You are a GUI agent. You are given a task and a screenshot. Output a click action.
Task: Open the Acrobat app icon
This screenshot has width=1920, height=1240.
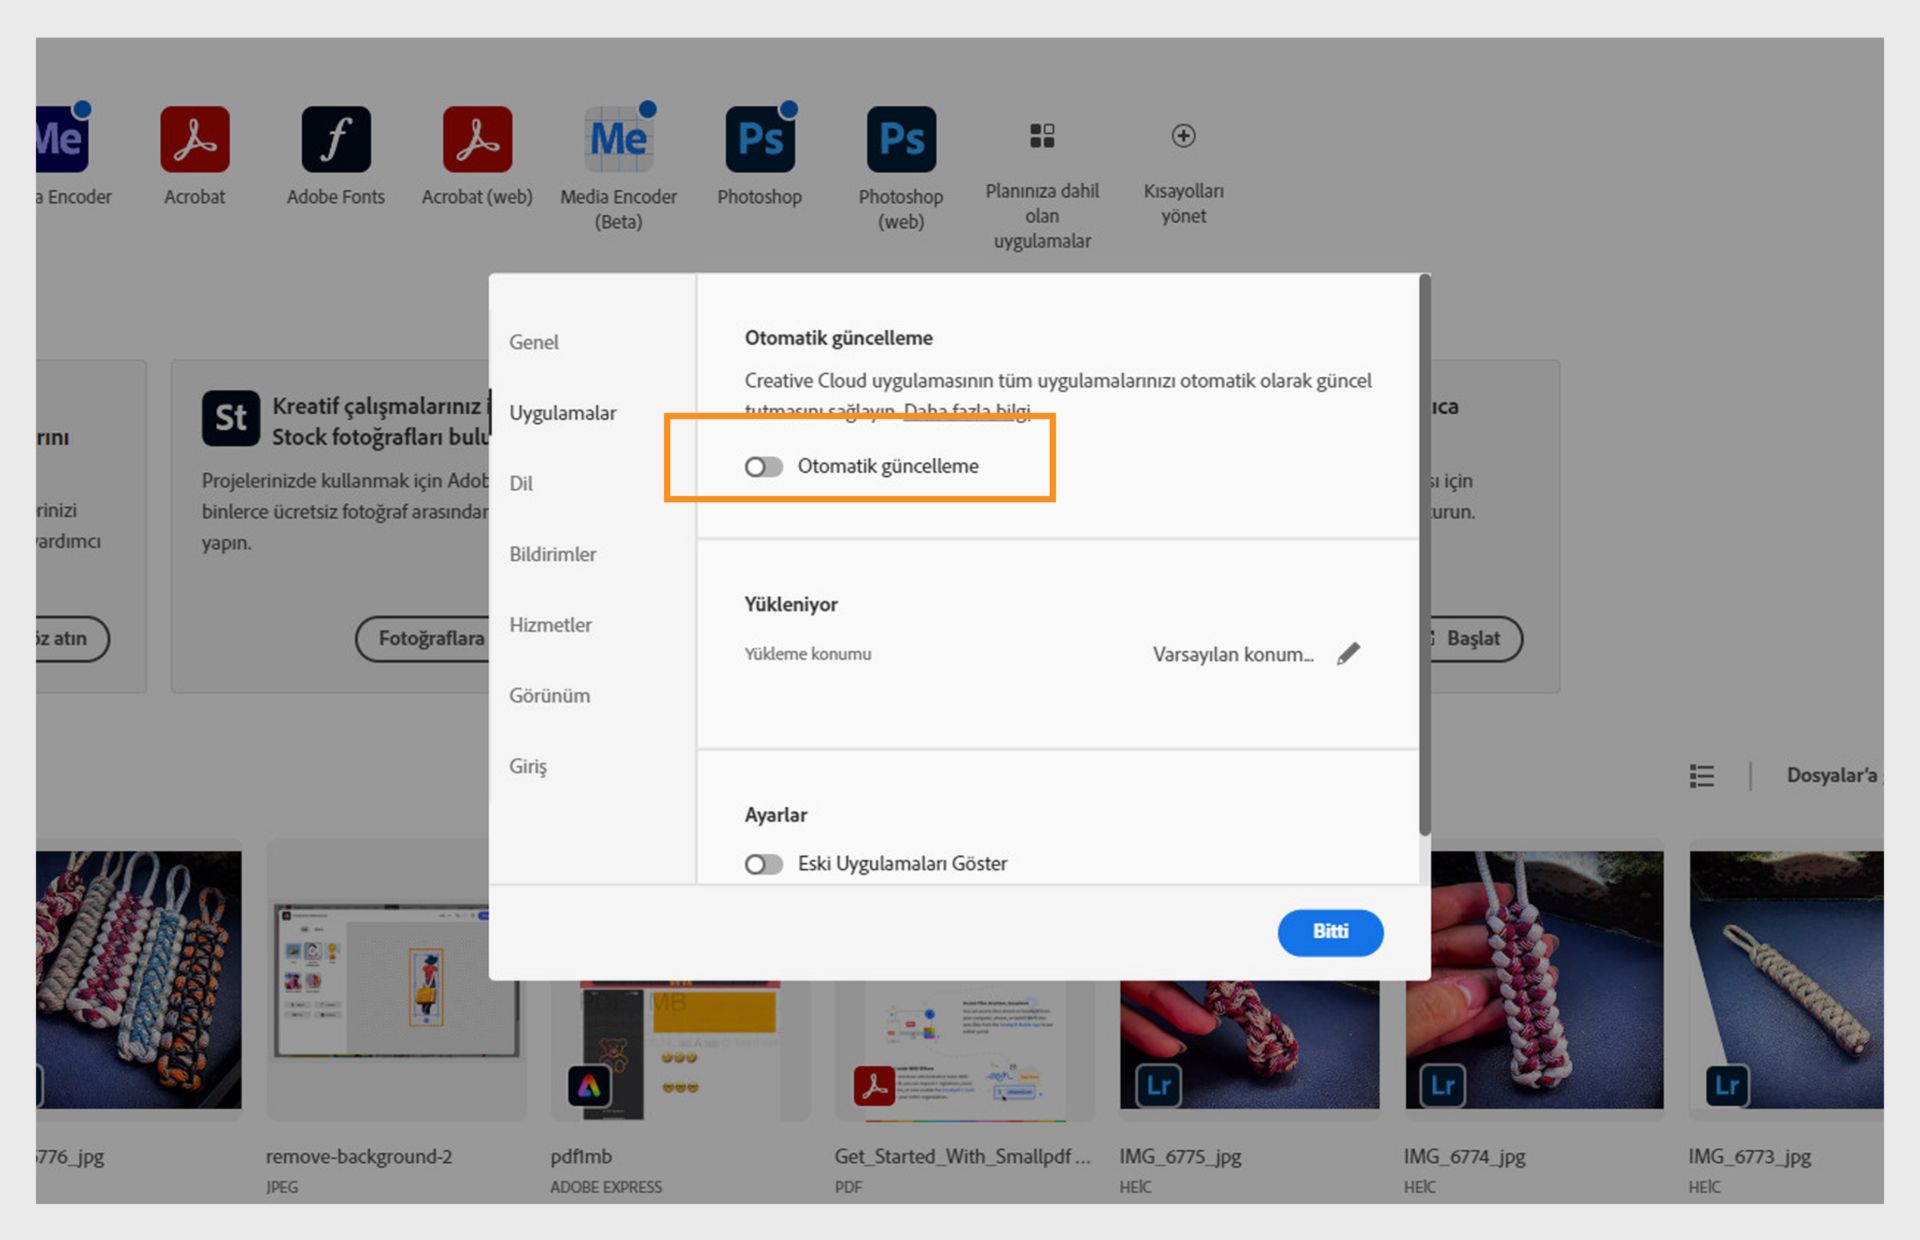[194, 140]
